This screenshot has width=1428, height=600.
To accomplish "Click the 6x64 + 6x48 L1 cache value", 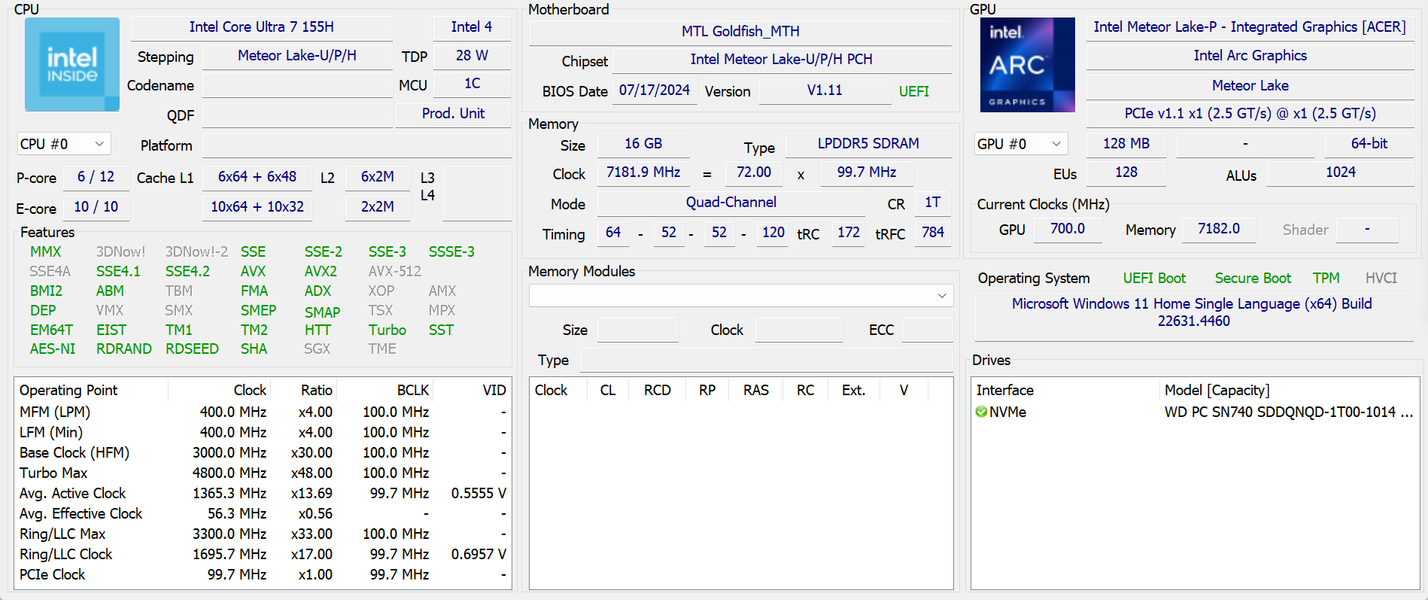I will [x=257, y=177].
